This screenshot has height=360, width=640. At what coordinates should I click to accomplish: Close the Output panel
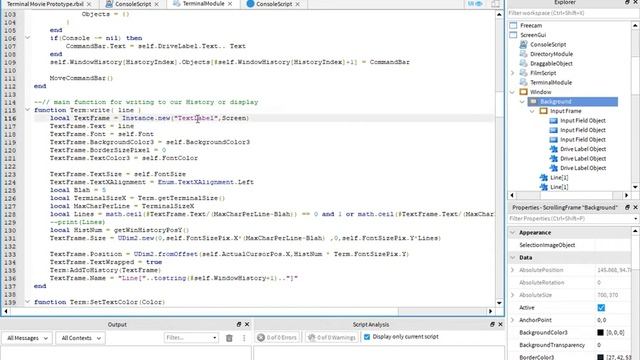247,324
